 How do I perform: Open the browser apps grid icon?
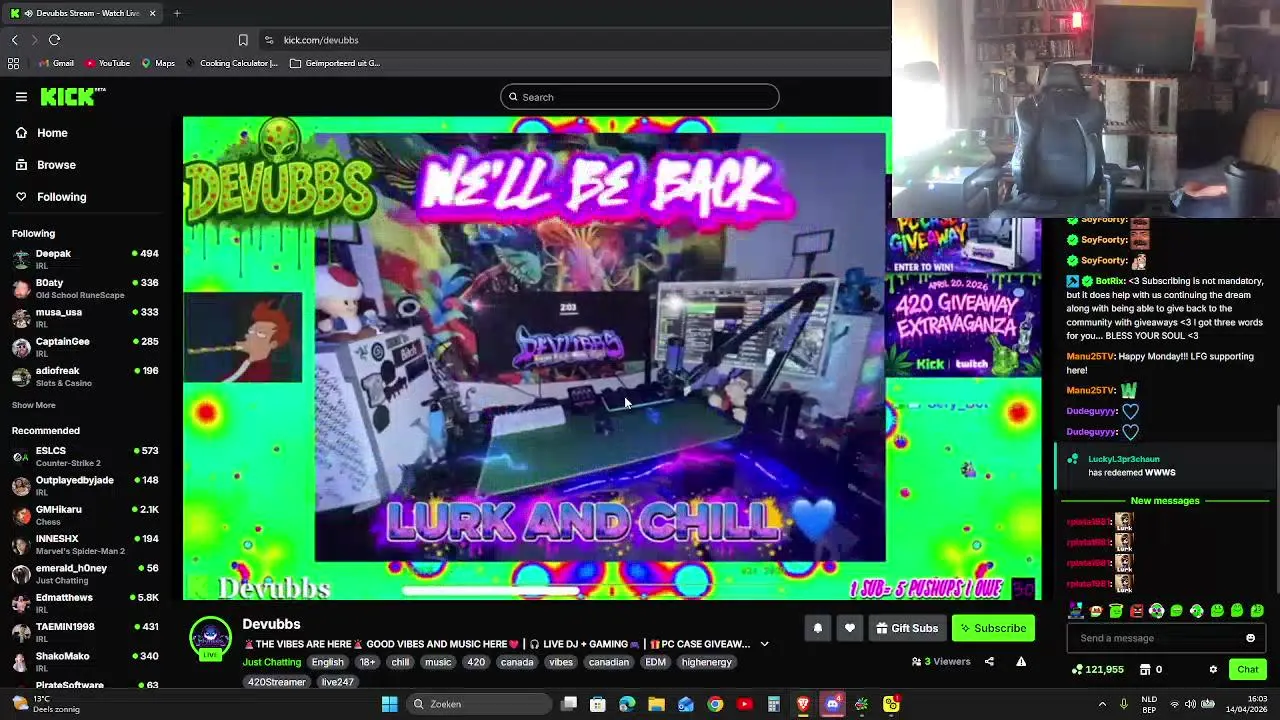13,63
